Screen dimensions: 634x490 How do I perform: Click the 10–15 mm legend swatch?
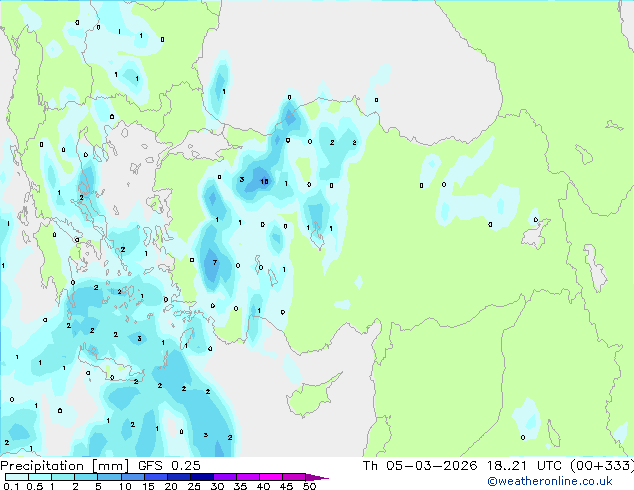(132, 477)
